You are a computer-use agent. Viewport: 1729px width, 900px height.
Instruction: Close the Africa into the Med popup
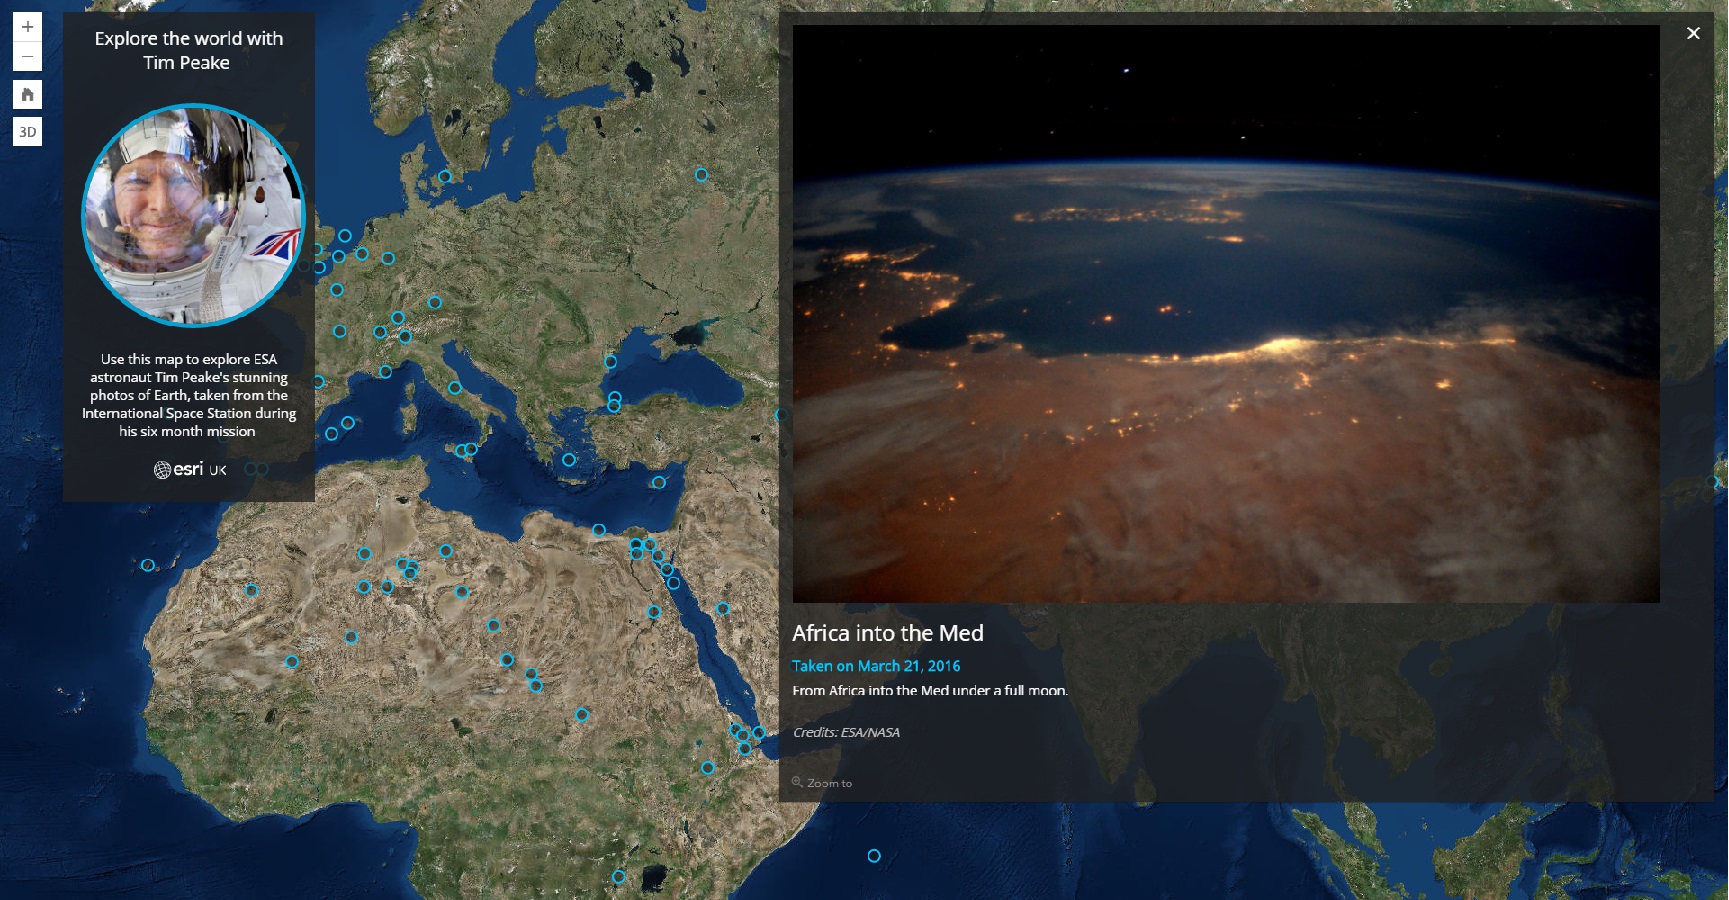1693,33
